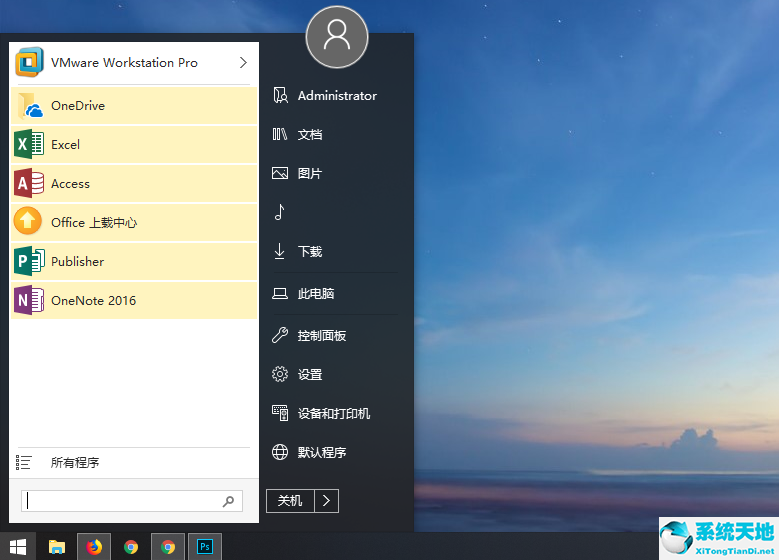The image size is (779, 560).
Task: Launch Access from the program list
Action: (70, 184)
